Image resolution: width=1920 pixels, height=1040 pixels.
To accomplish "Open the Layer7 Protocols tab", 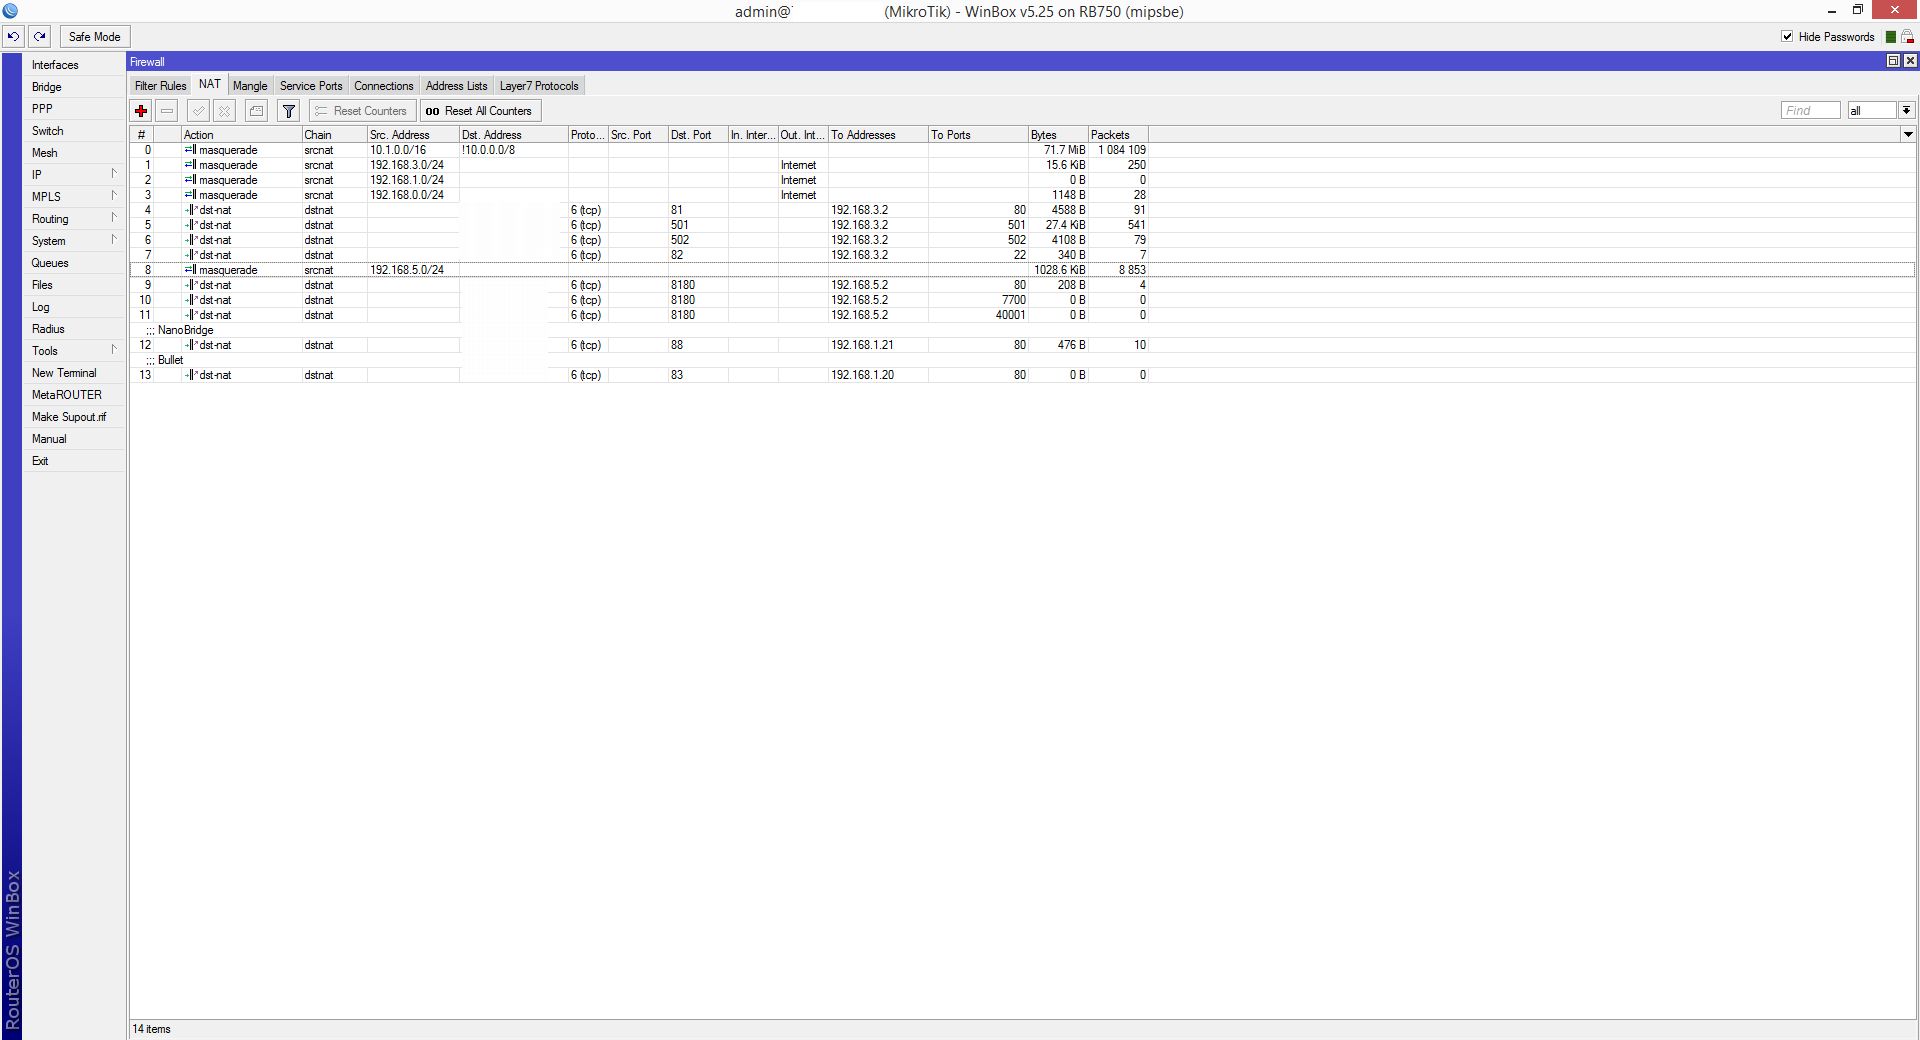I will click(539, 86).
